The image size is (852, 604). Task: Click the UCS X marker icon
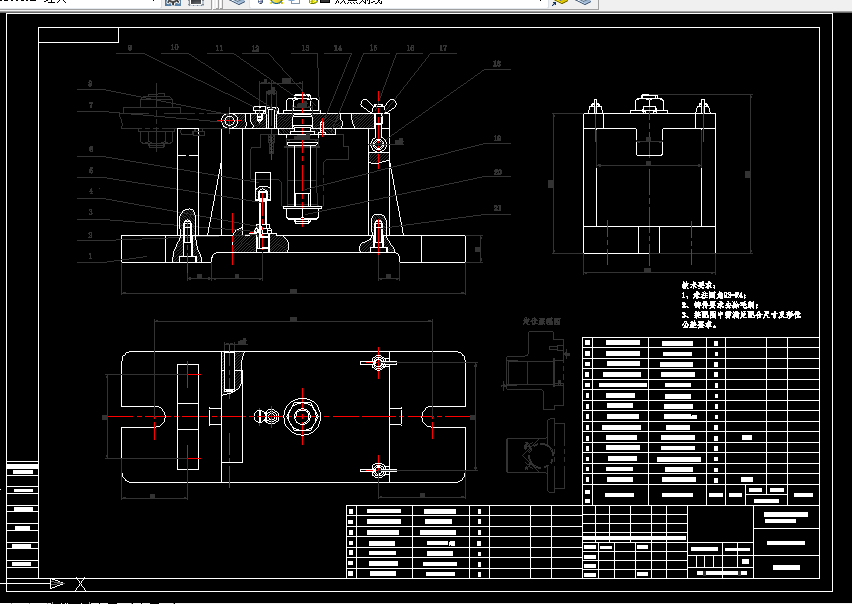click(x=80, y=584)
